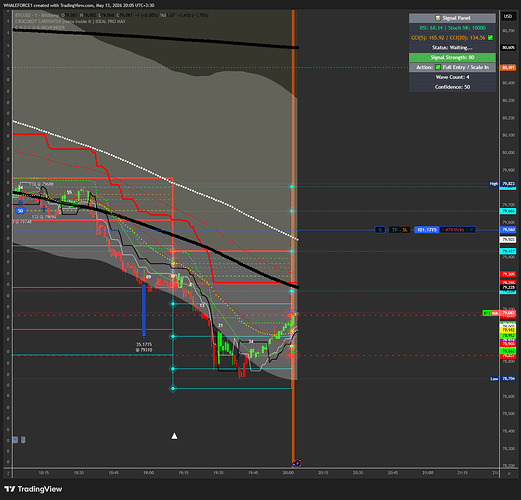
Task: Click the purple event icon on time axis
Action: pos(297,463)
